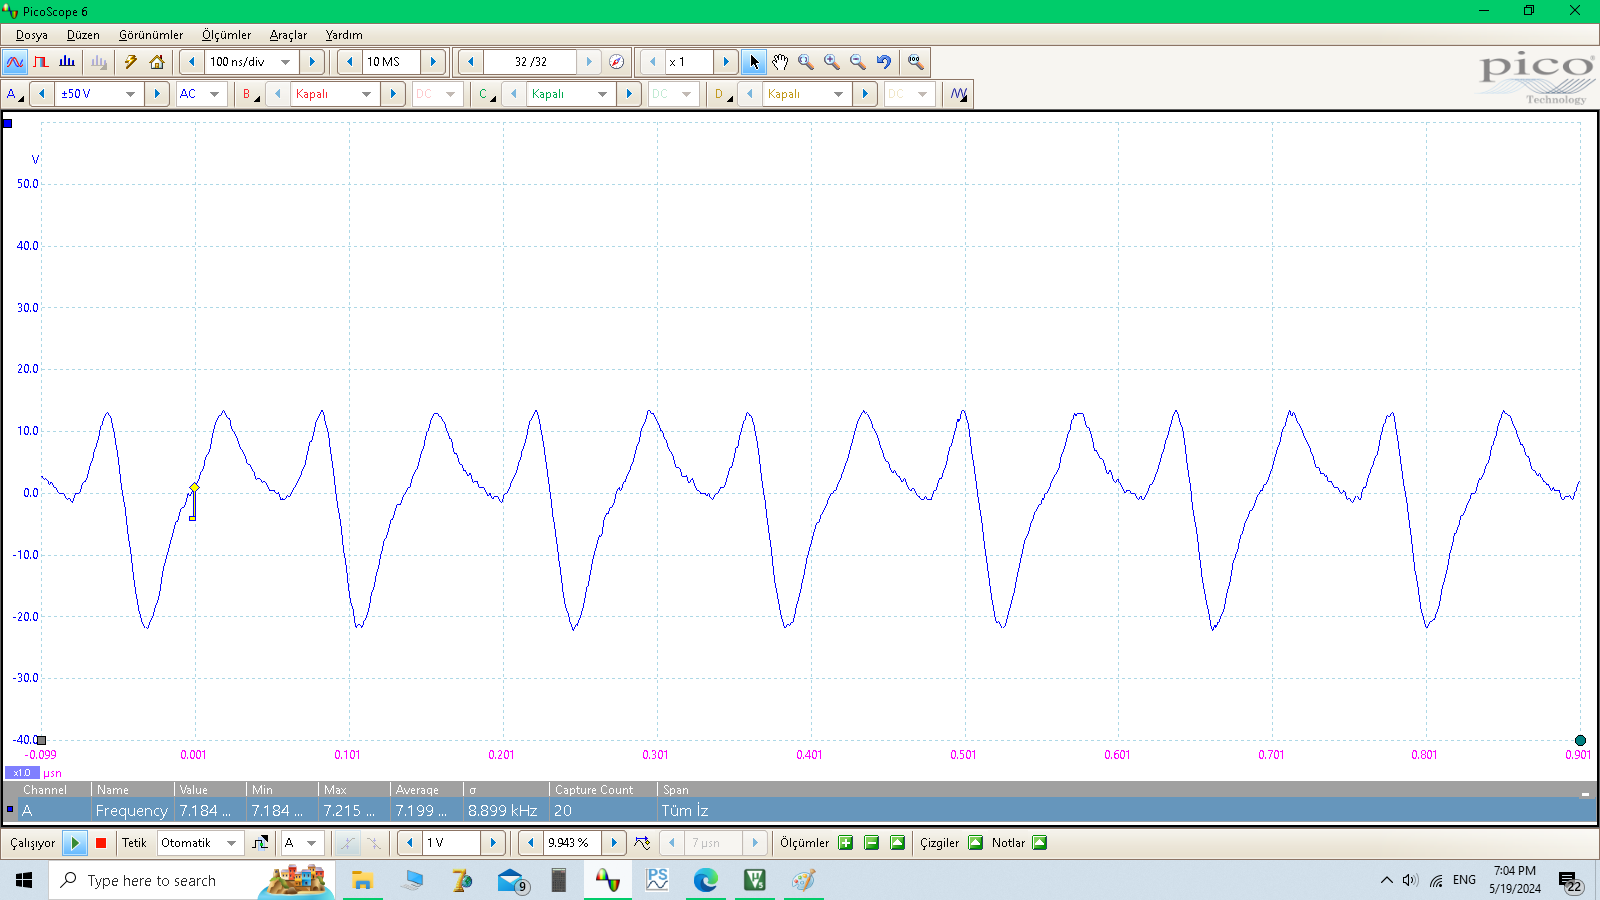Open the 100 ns/div timebase dropdown

(285, 62)
